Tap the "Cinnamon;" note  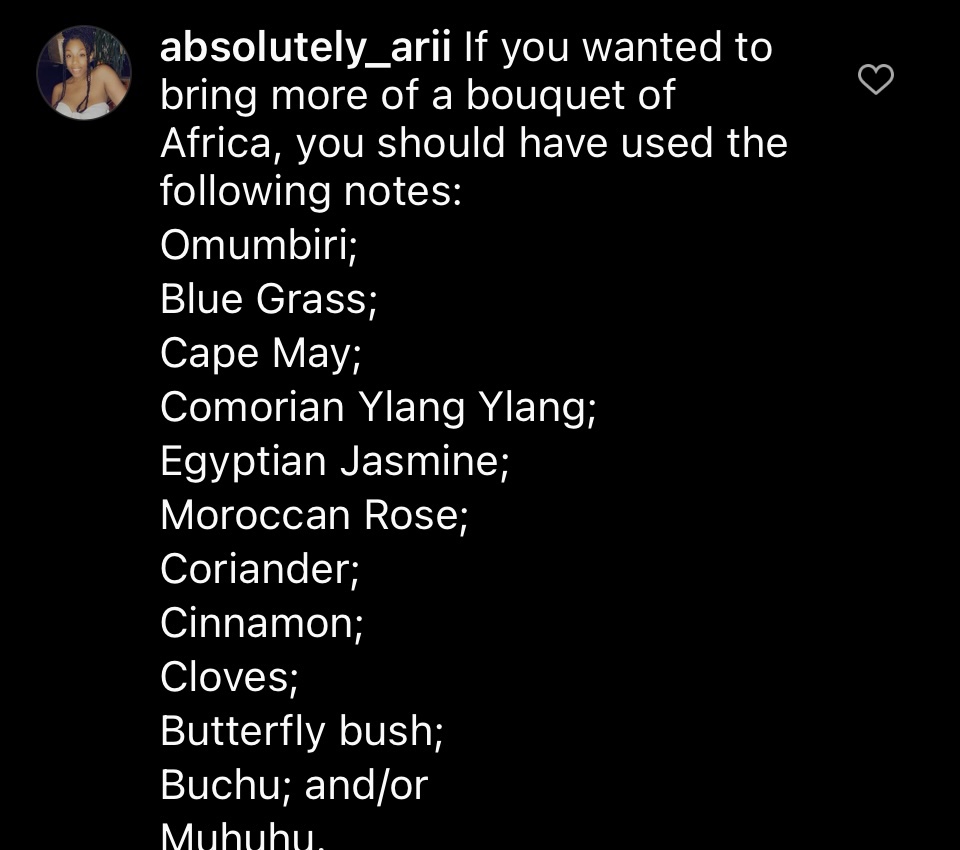pyautogui.click(x=262, y=623)
